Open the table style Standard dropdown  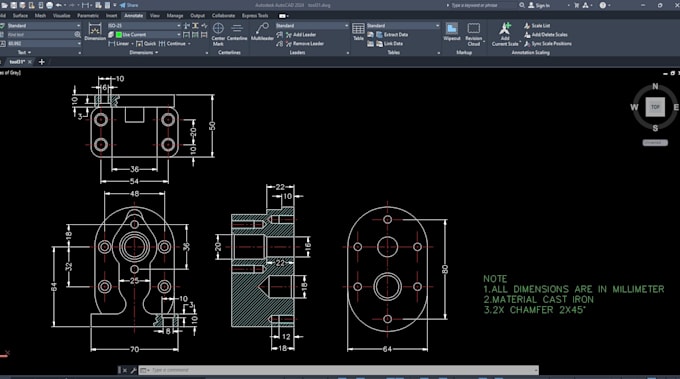(403, 26)
